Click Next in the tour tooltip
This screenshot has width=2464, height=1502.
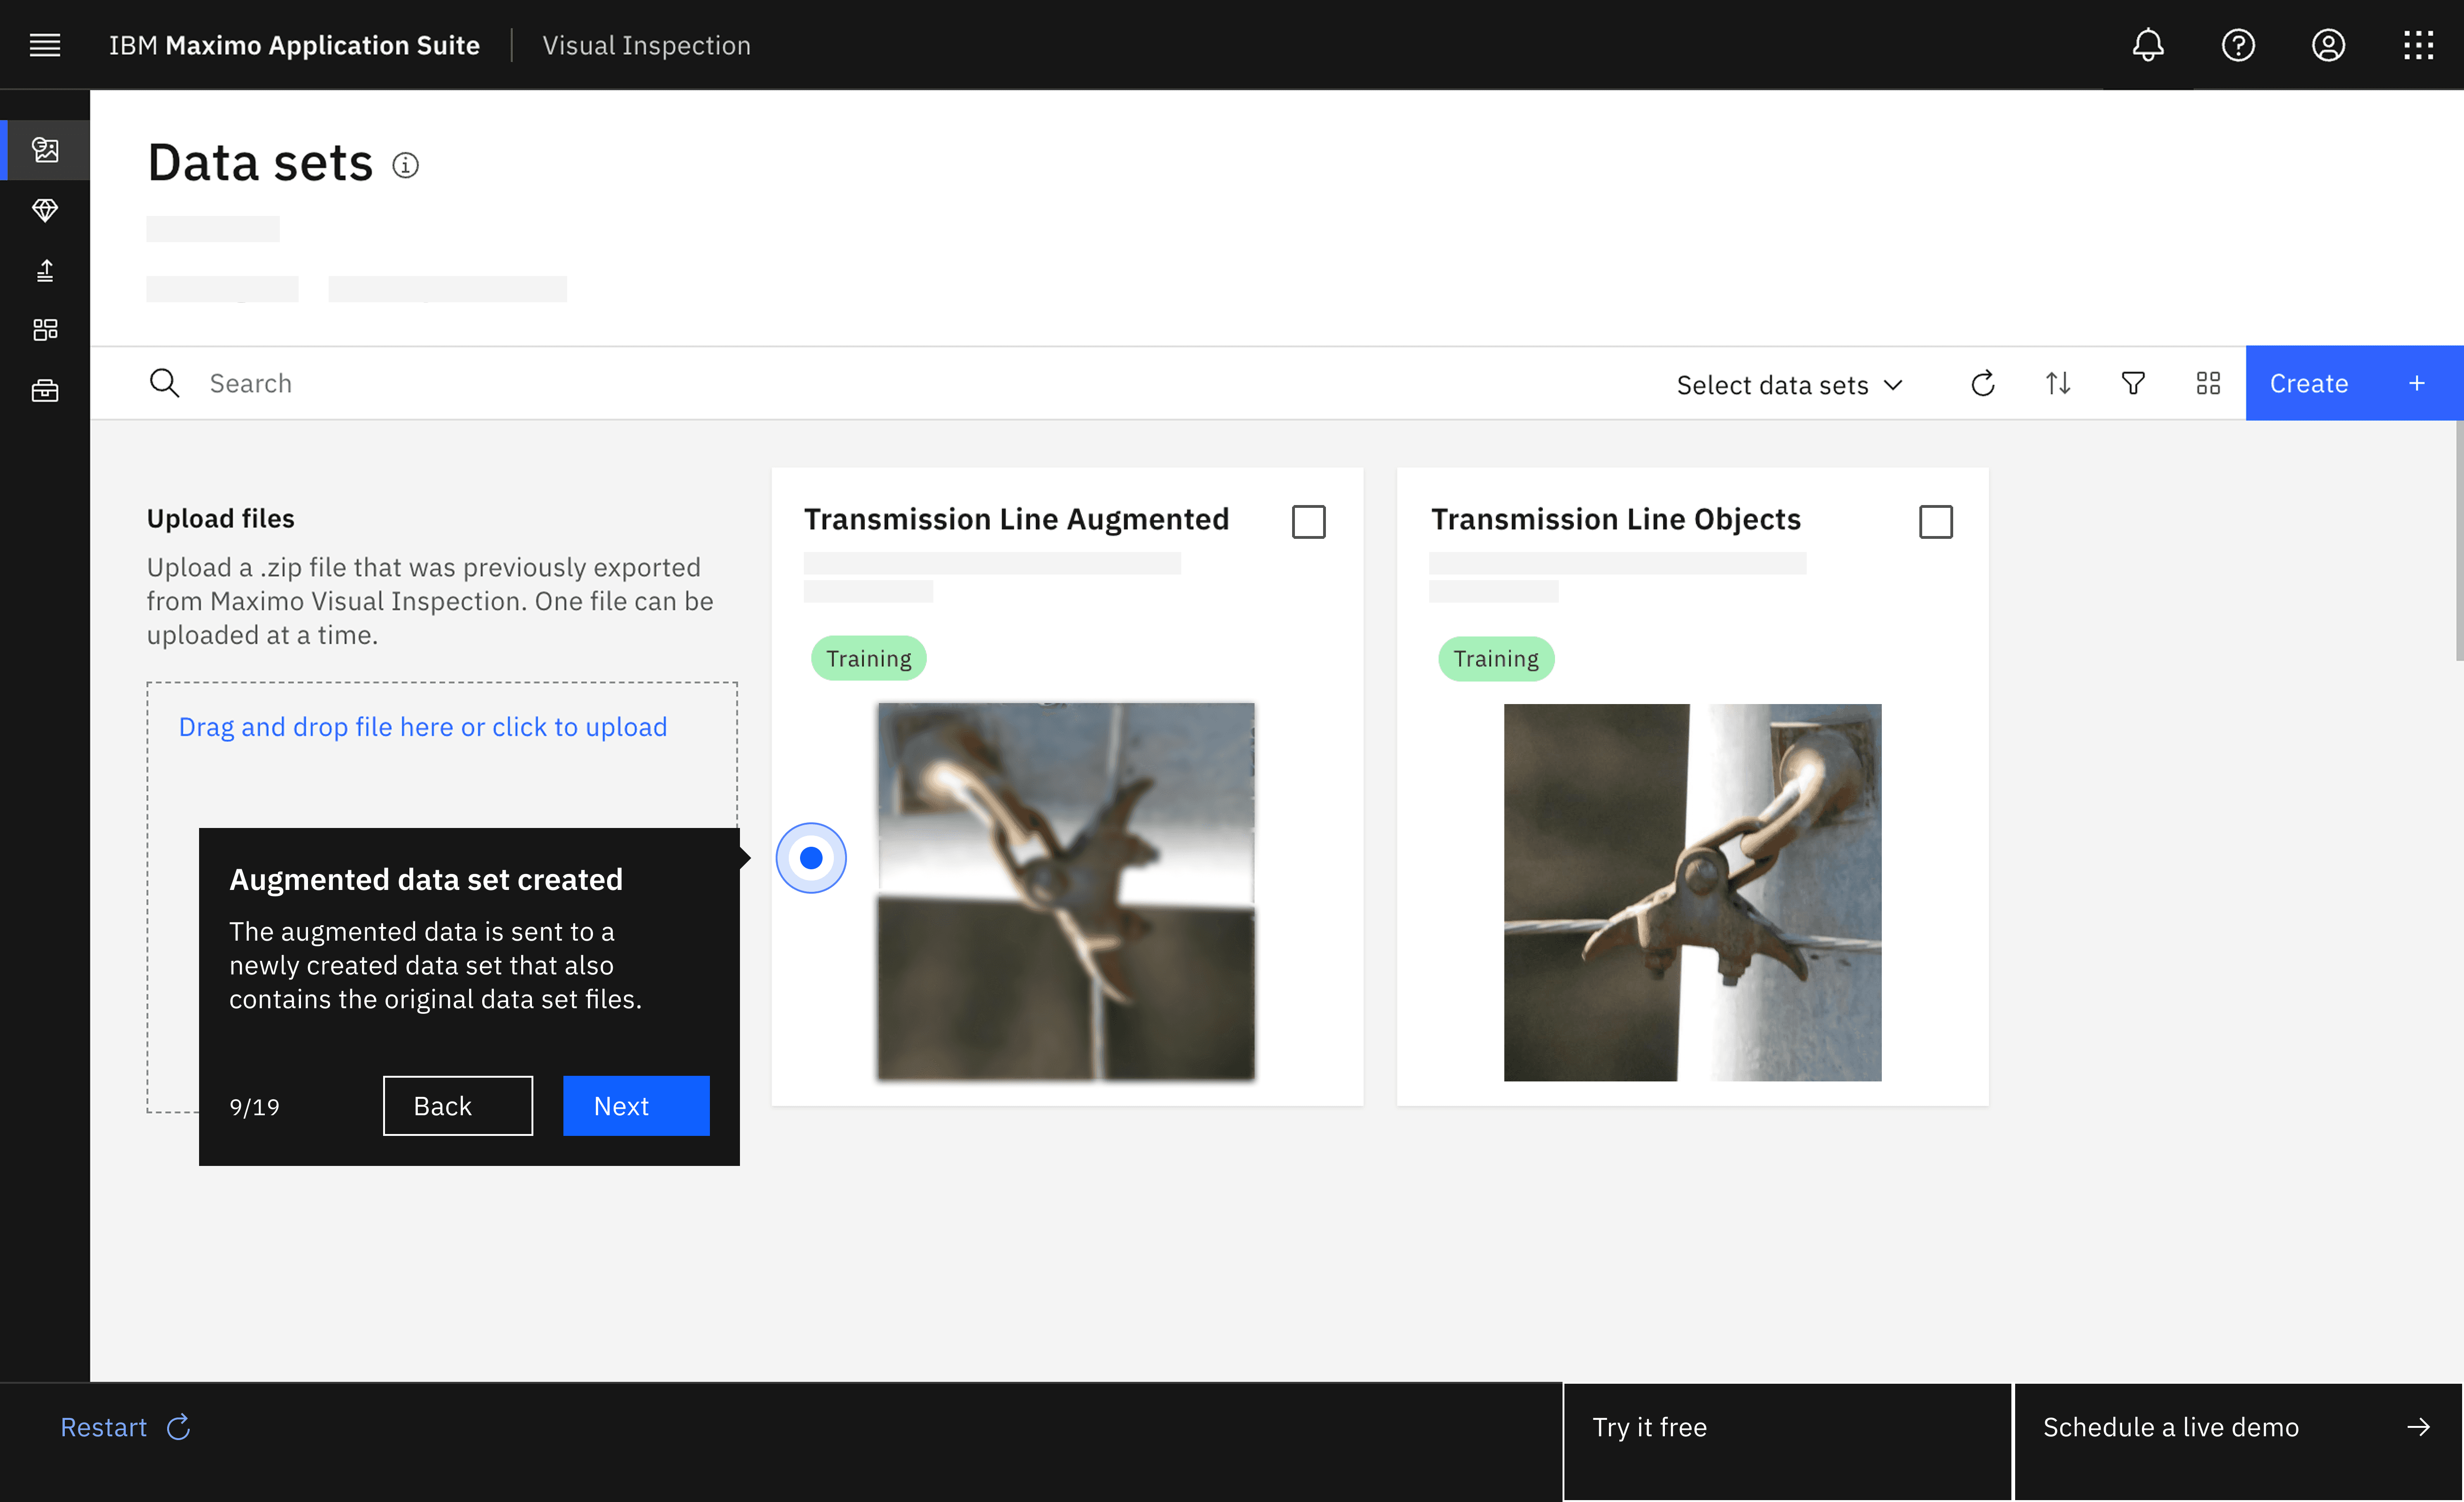click(636, 1106)
